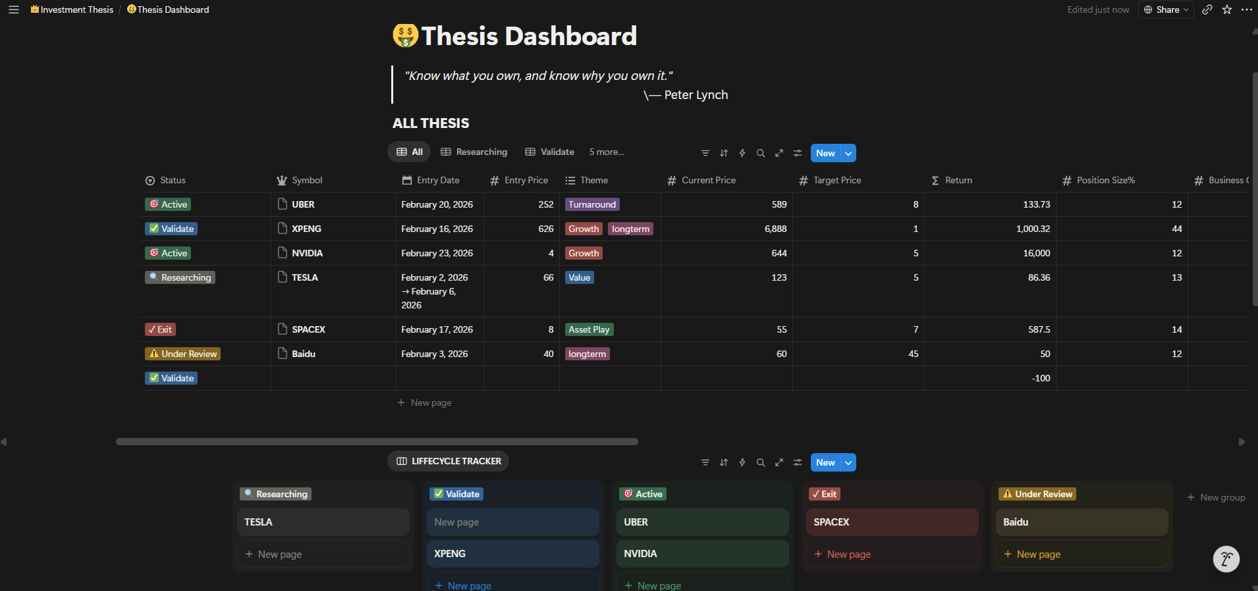Click Thesis Dashboard breadcrumb
Image resolution: width=1258 pixels, height=591 pixels.
[x=168, y=10]
